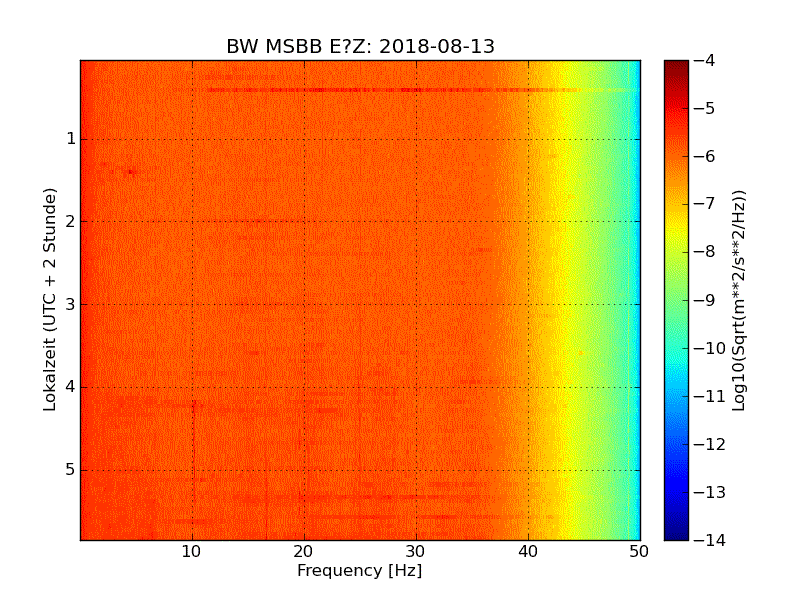Click the x-axis tick label 40
Image resolution: width=800 pixels, height=600 pixels.
click(x=528, y=551)
